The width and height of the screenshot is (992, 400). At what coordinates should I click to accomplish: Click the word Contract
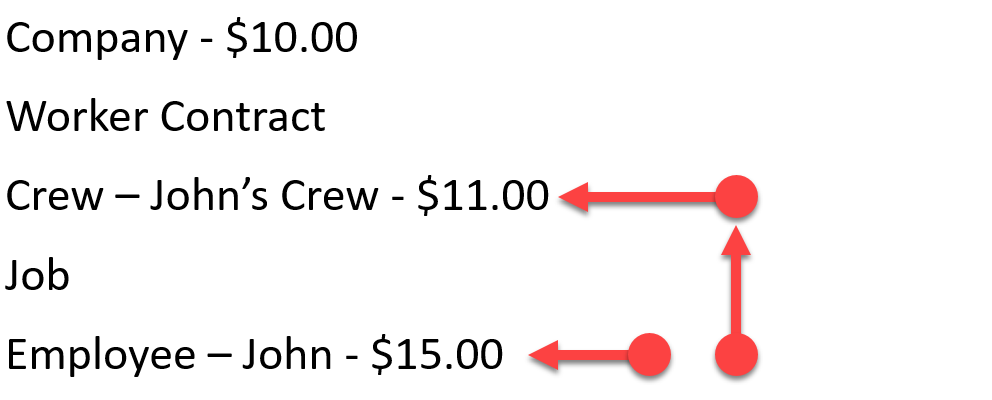point(243,117)
